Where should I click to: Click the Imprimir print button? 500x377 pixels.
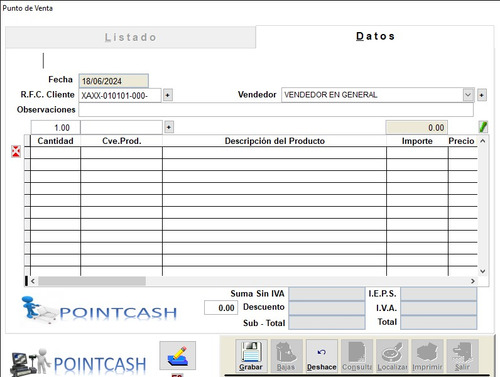(x=427, y=356)
